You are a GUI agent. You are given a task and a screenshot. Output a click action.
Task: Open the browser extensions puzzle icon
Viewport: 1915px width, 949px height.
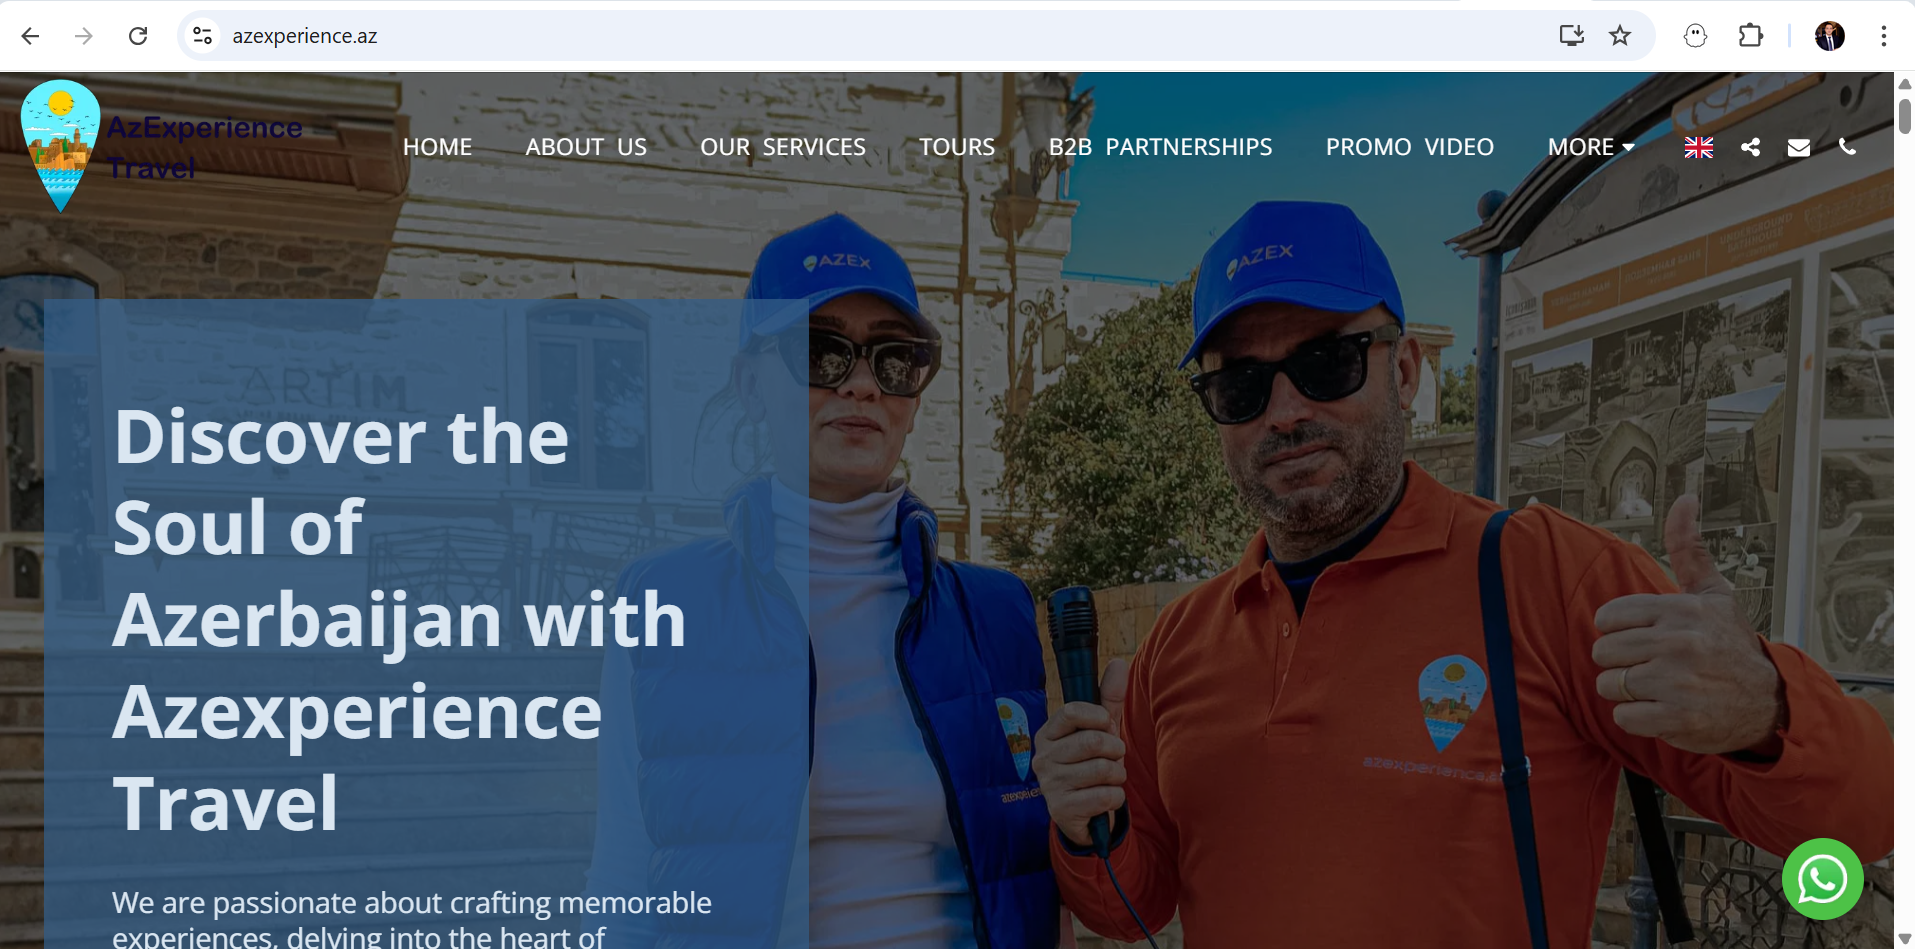coord(1750,36)
